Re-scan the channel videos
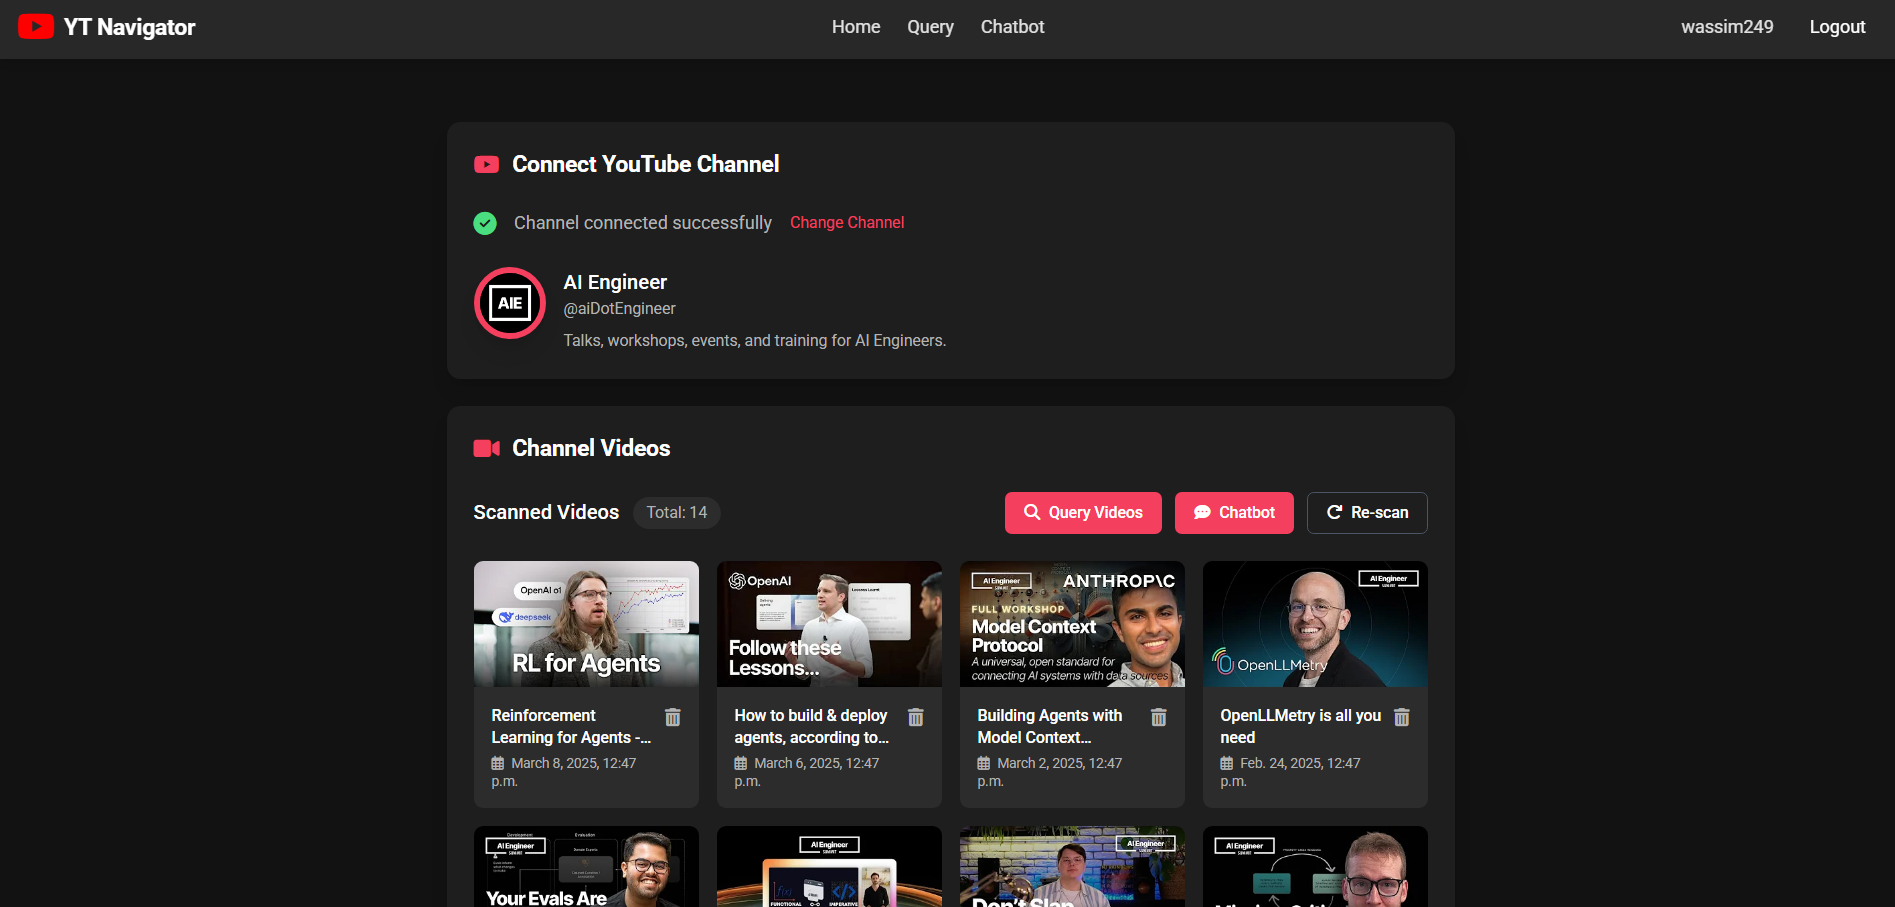This screenshot has width=1895, height=907. [1367, 513]
